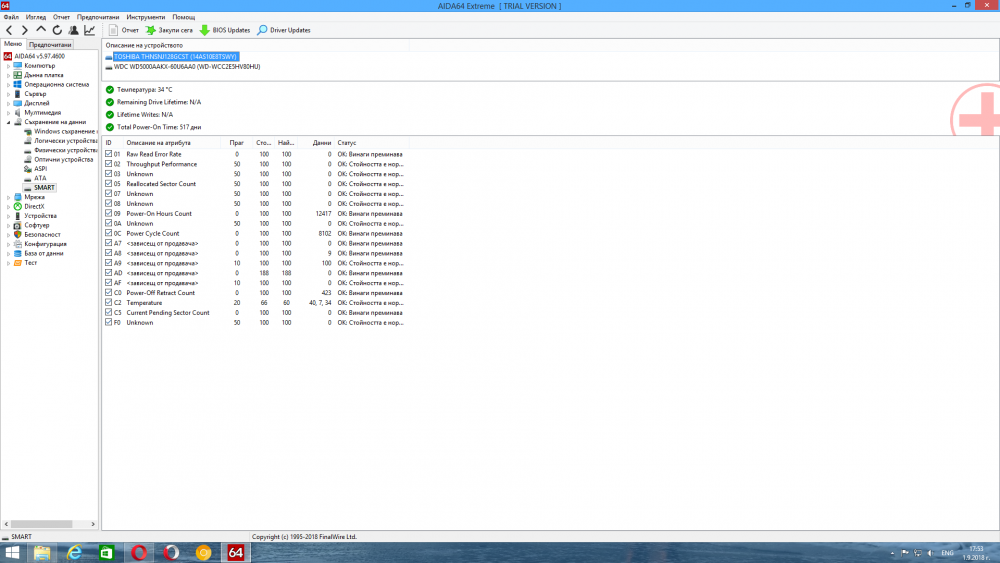Sort by the Статус column header
The image size is (1000, 563).
pyautogui.click(x=372, y=143)
